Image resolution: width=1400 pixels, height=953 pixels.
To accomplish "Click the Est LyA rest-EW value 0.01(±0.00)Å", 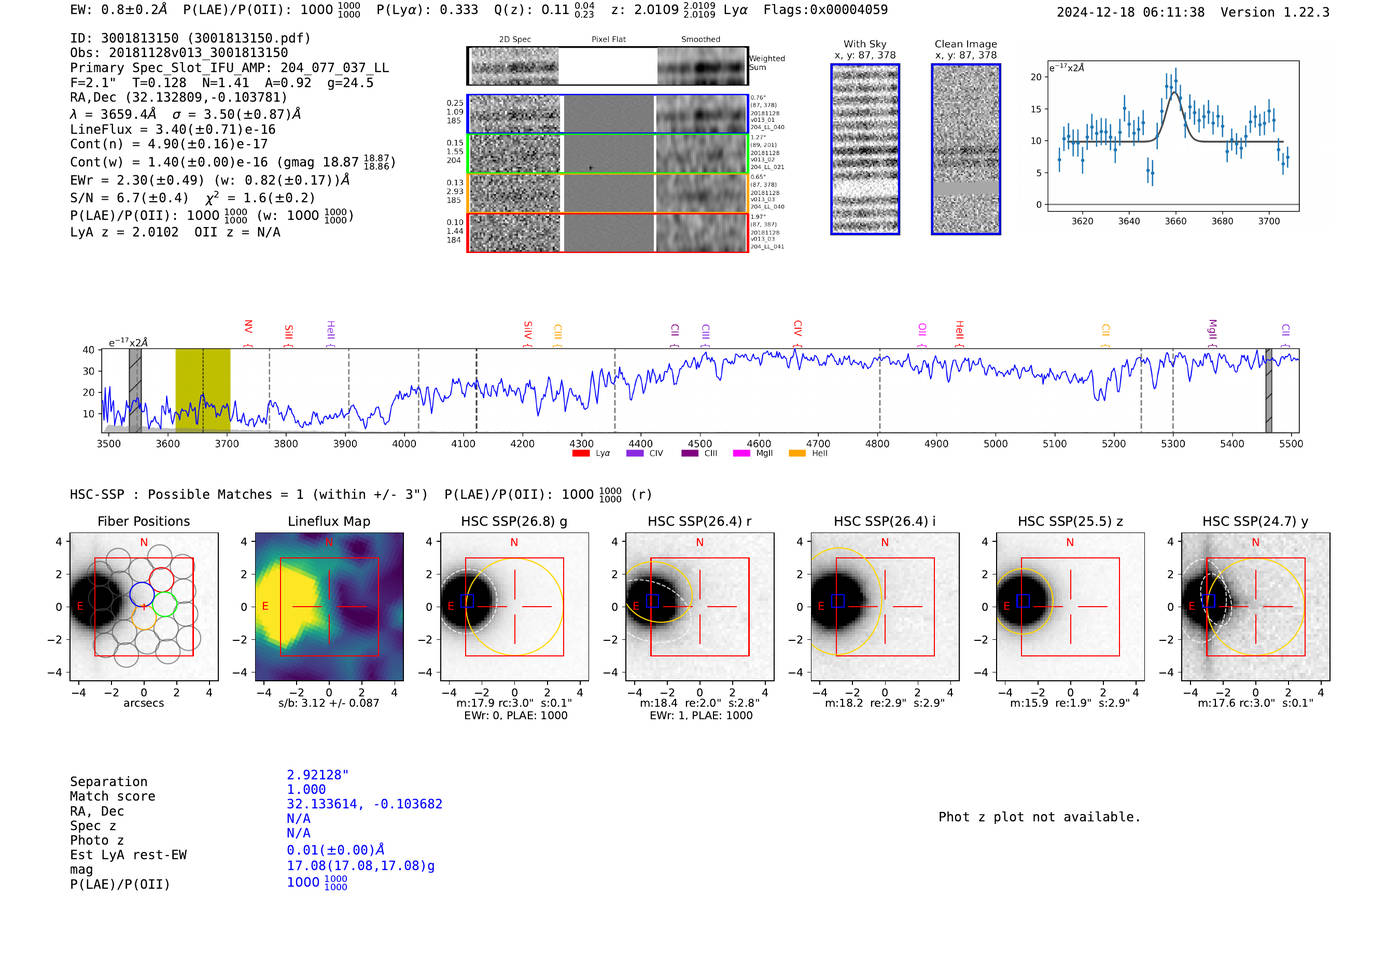I will pos(336,850).
